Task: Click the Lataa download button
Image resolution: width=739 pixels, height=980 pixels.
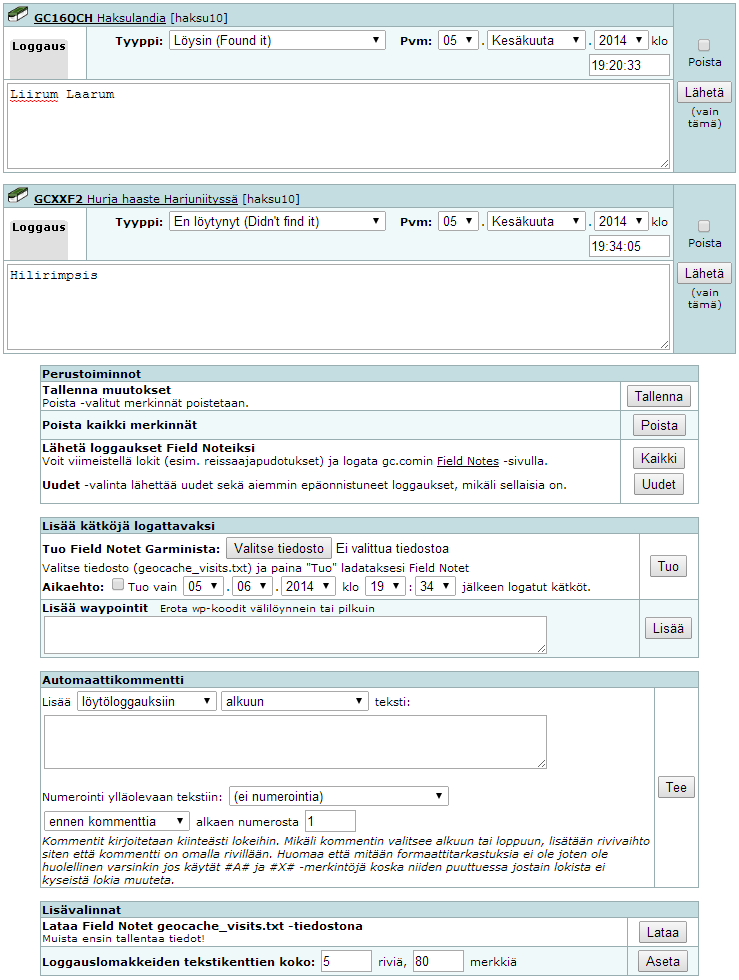Action: click(662, 932)
